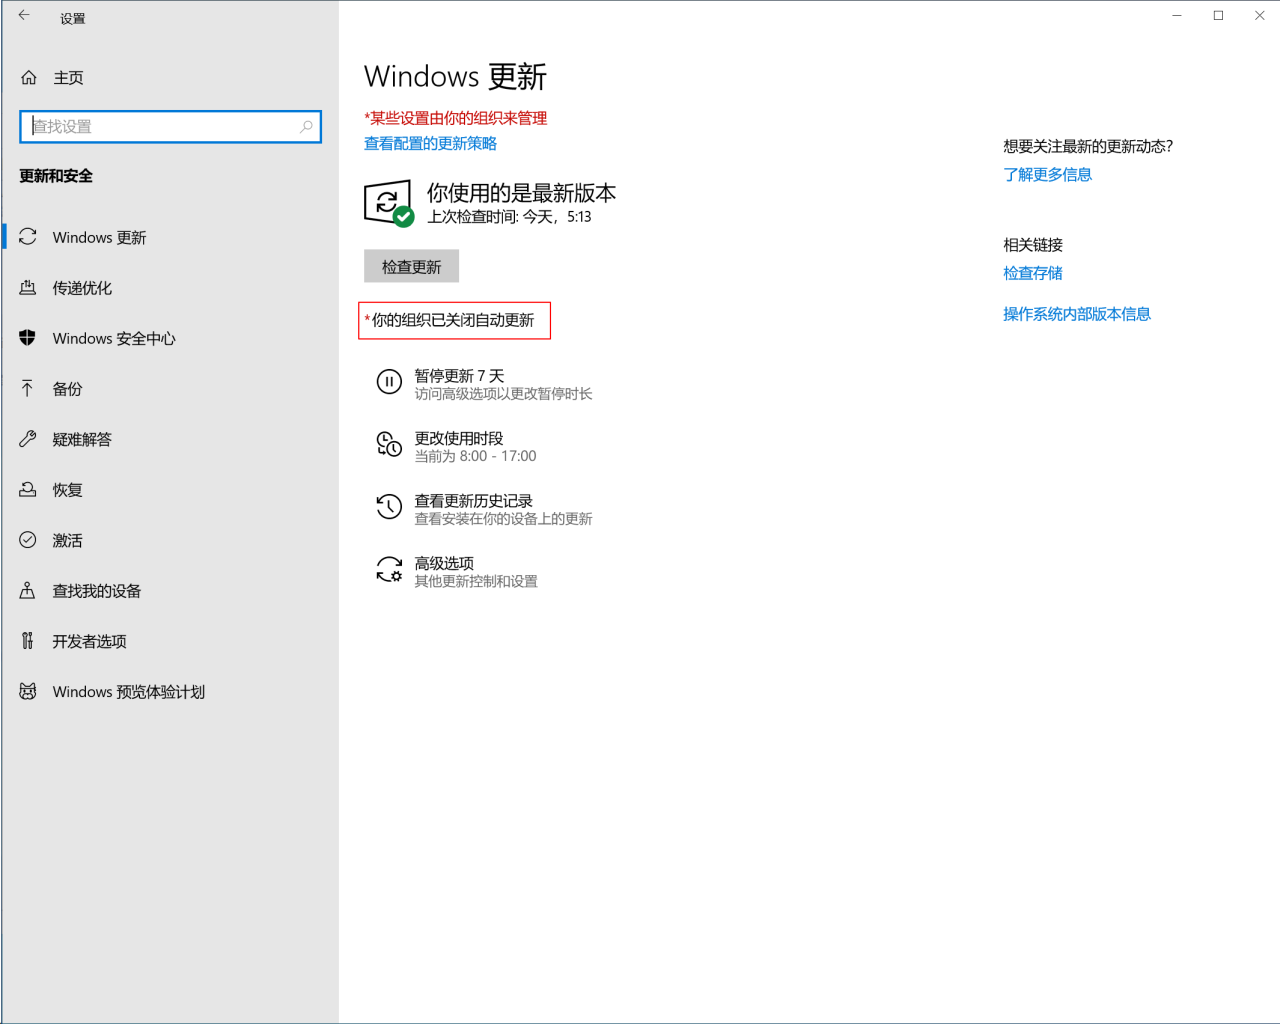Screen dimensions: 1280x1024
Task: Click the back arrow icon
Action: (24, 15)
